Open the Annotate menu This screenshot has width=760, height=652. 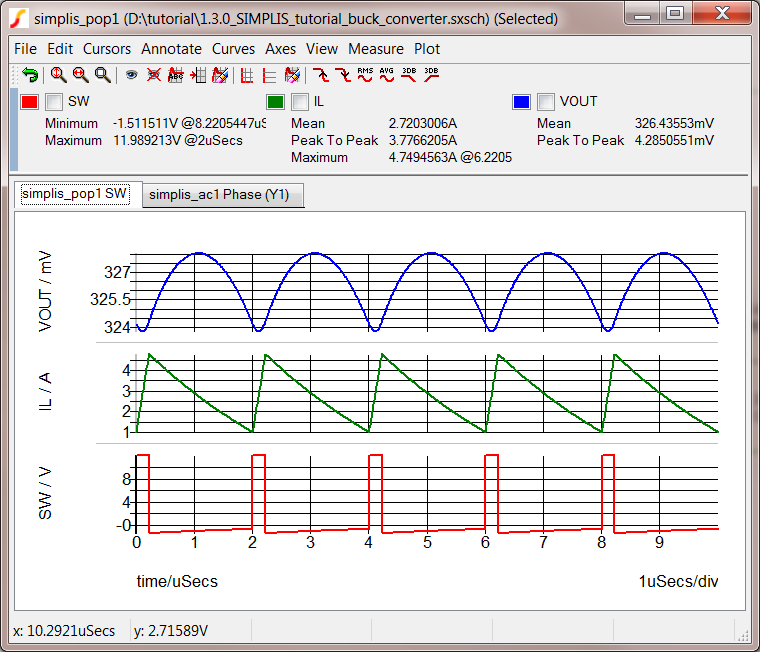[172, 49]
